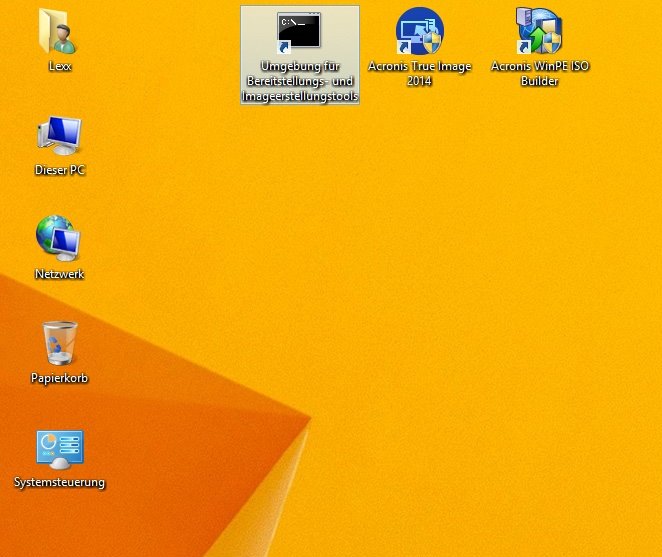Select the command prompt shortcut for Bereitstellungstools

point(298,33)
